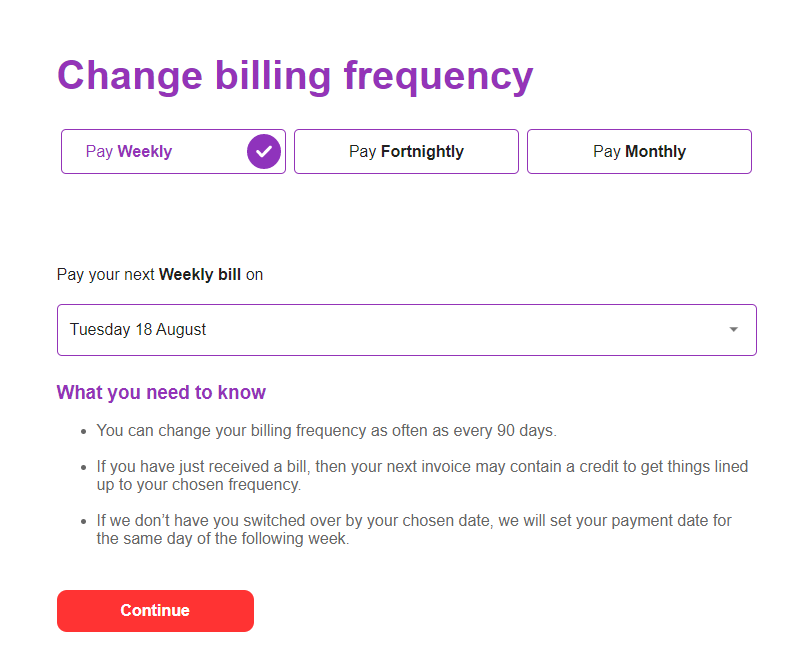793x651 pixels.
Task: Click the purple checkmark icon on Pay Weekly
Action: (263, 151)
